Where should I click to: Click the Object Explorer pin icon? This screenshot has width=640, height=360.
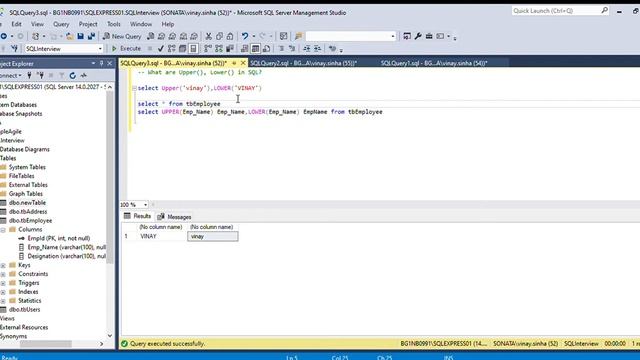[x=102, y=64]
